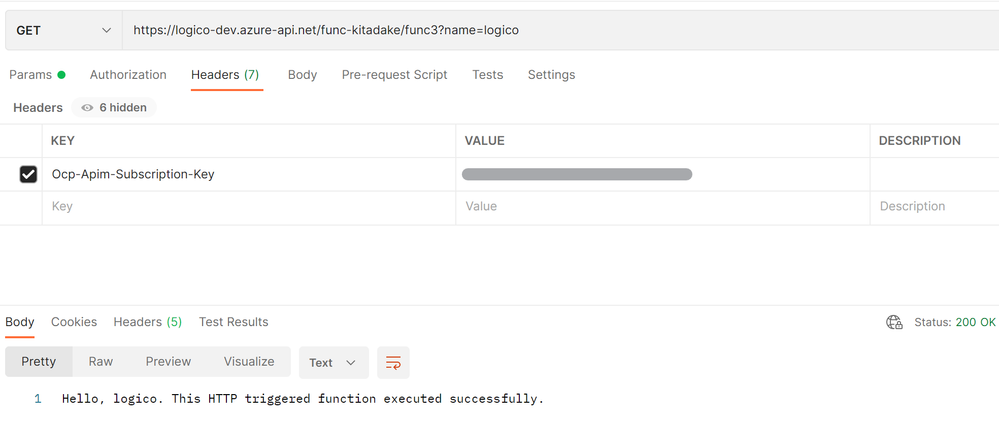Uncheck the Ocp-Apim-Subscription-Key header checkbox
Image resolution: width=999 pixels, height=441 pixels.
(28, 174)
